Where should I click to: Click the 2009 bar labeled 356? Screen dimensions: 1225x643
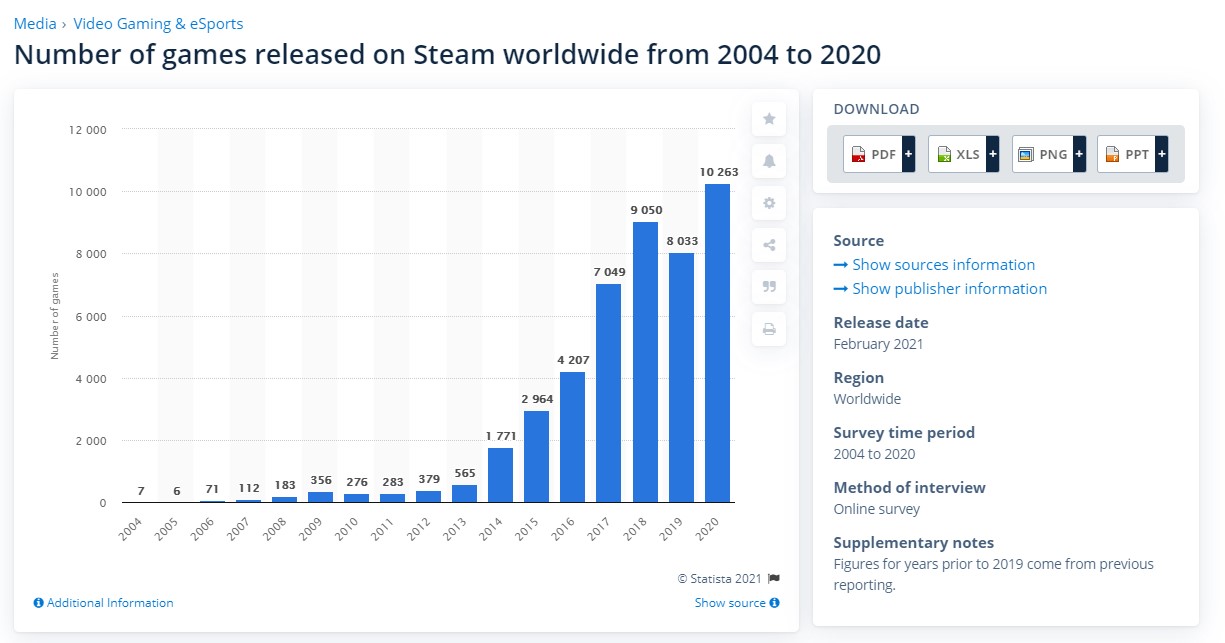319,497
